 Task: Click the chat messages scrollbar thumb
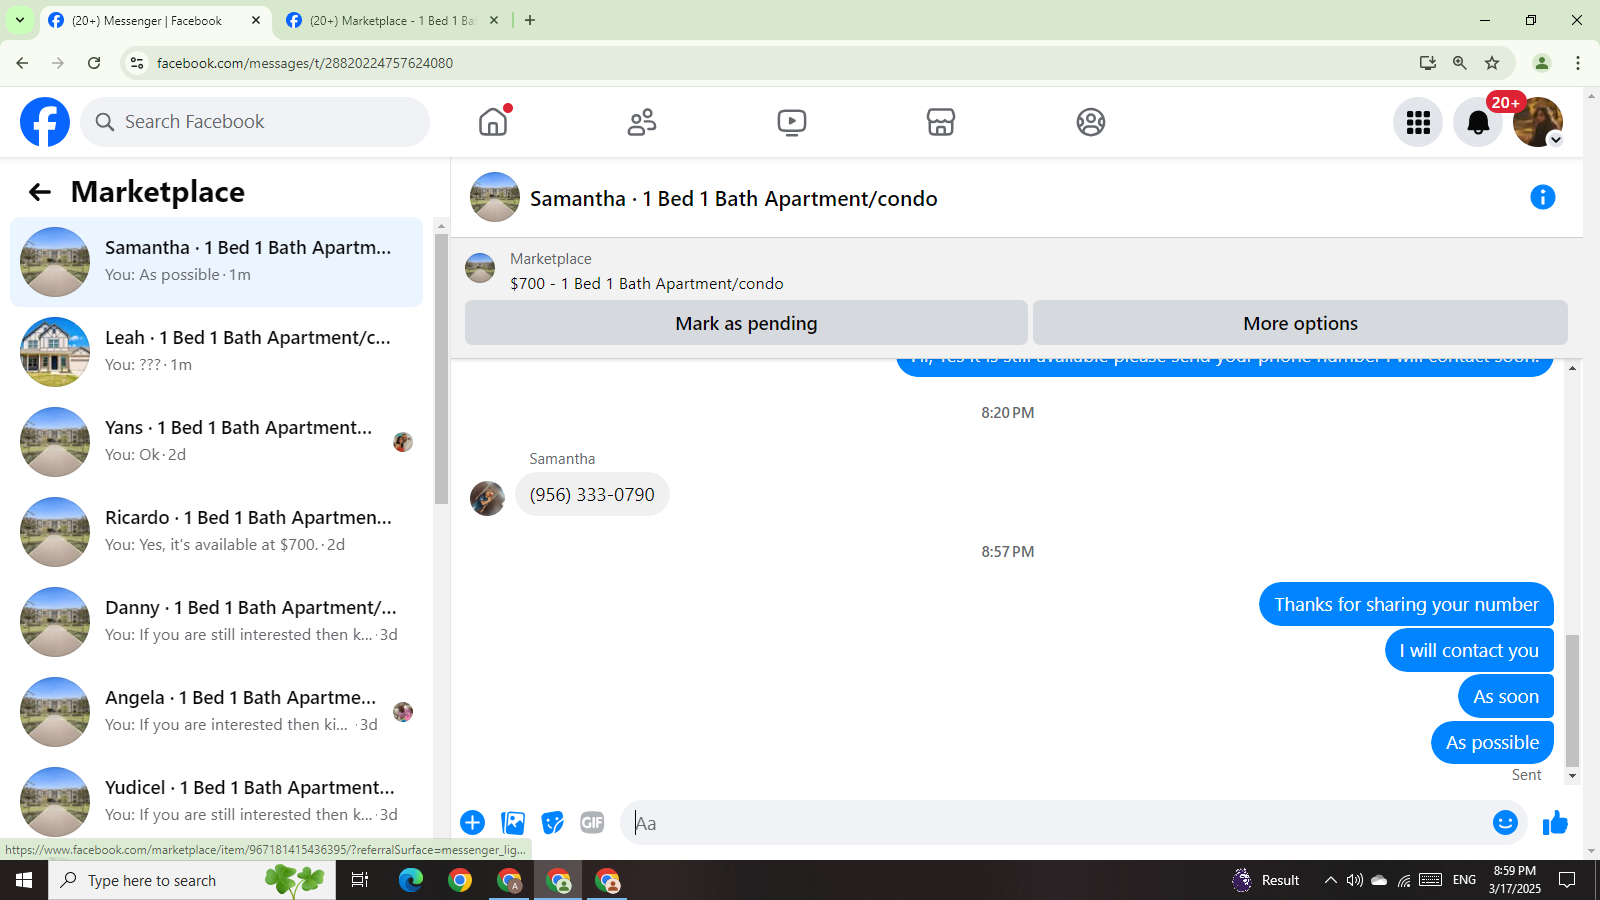(x=1572, y=699)
